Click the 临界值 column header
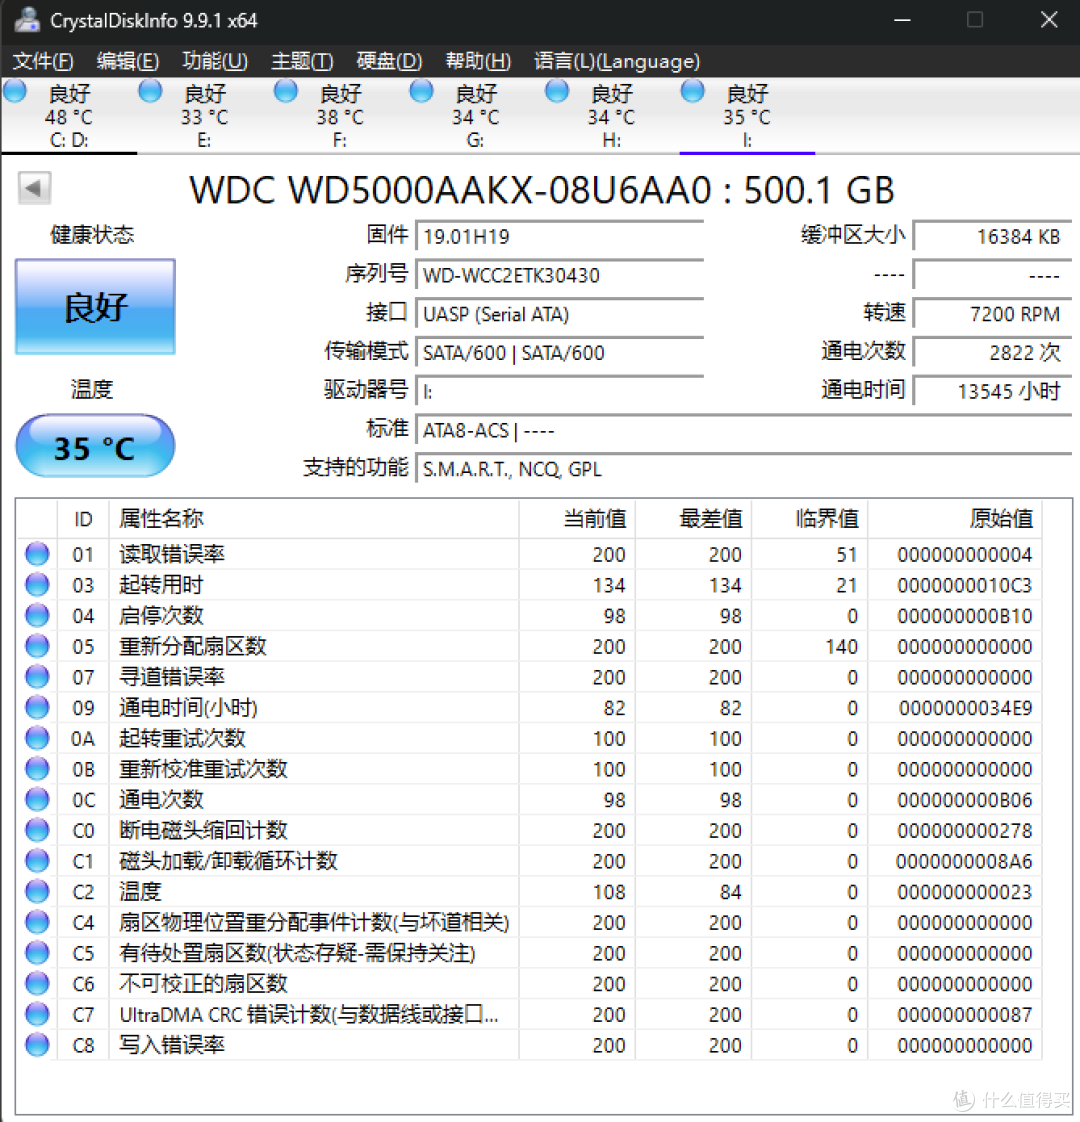1080x1122 pixels. 809,519
